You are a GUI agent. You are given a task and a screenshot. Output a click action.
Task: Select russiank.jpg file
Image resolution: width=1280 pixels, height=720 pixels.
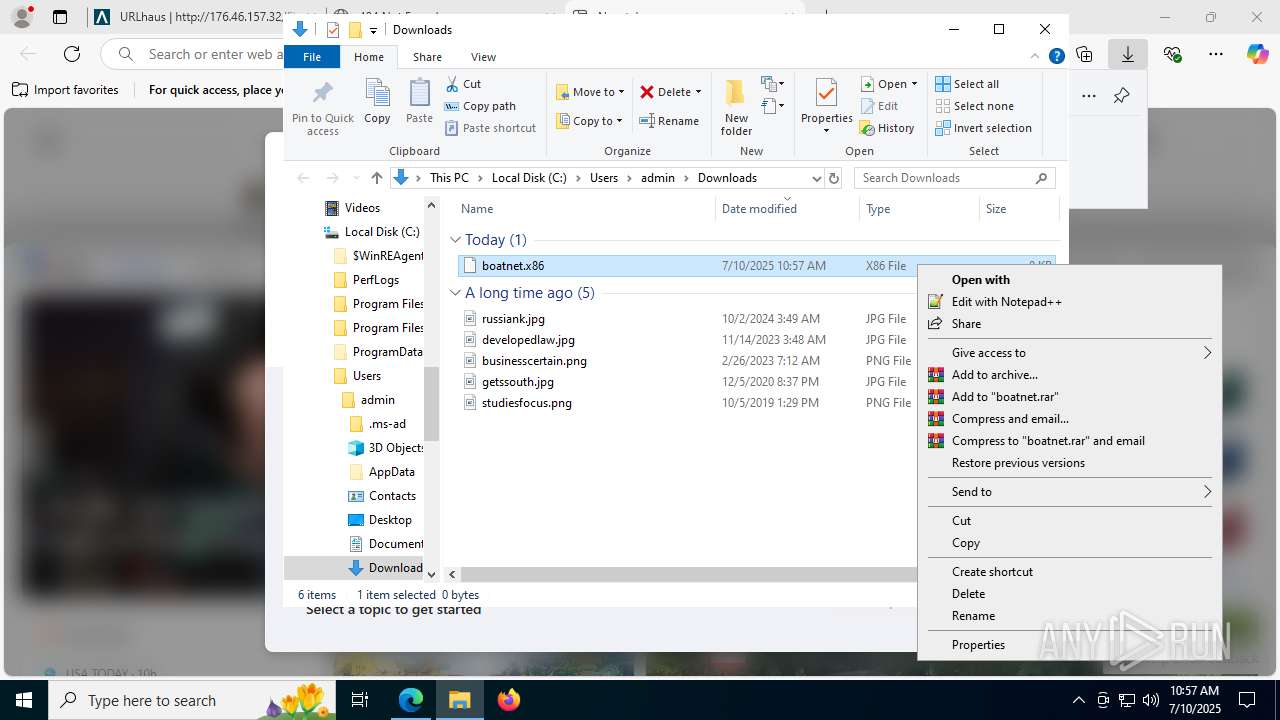(513, 319)
